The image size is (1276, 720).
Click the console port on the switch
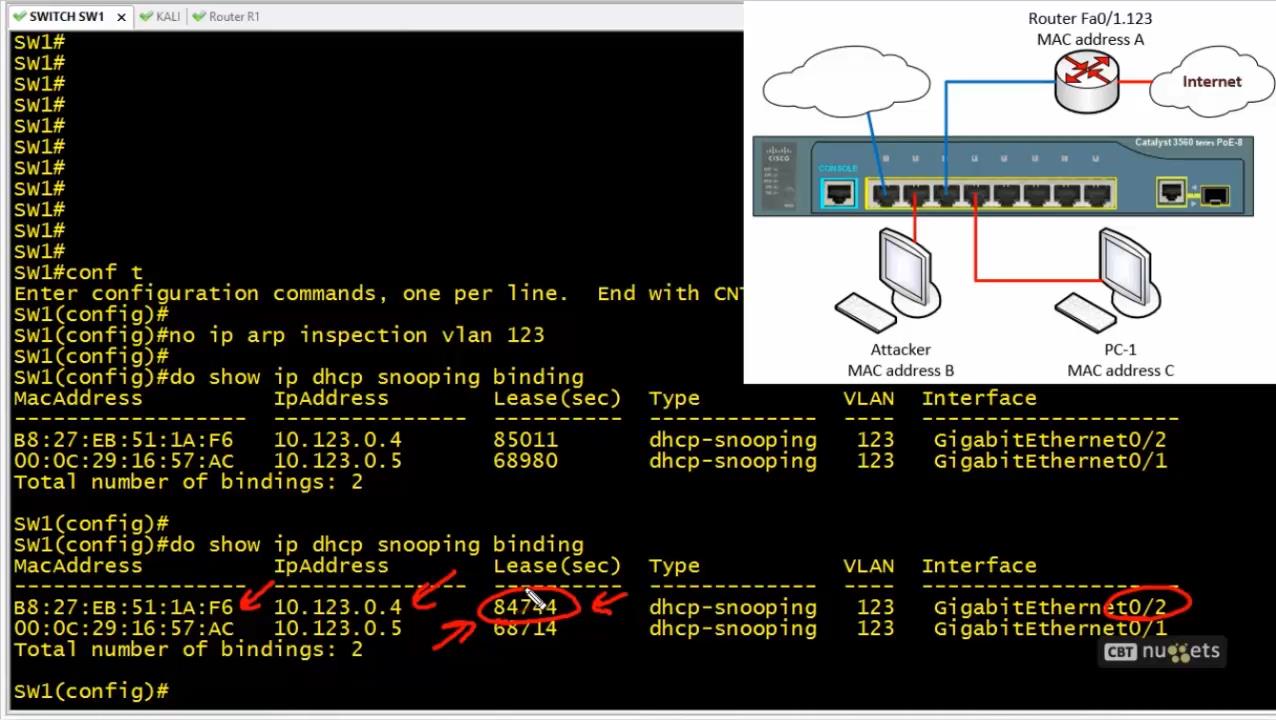tap(838, 191)
